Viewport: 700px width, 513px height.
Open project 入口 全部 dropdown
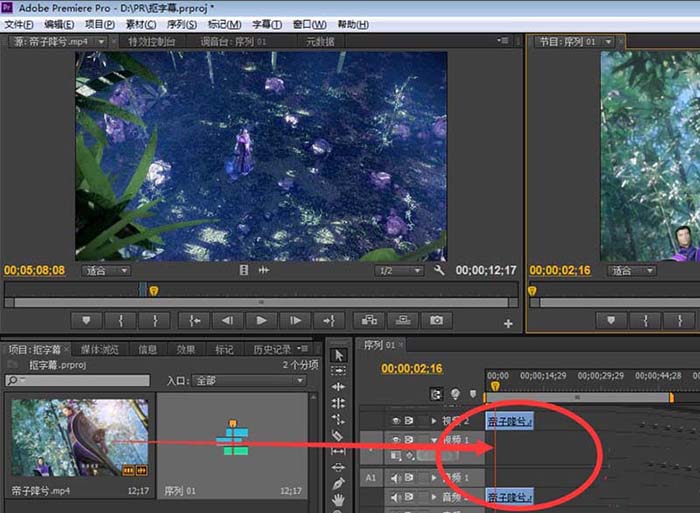point(249,381)
